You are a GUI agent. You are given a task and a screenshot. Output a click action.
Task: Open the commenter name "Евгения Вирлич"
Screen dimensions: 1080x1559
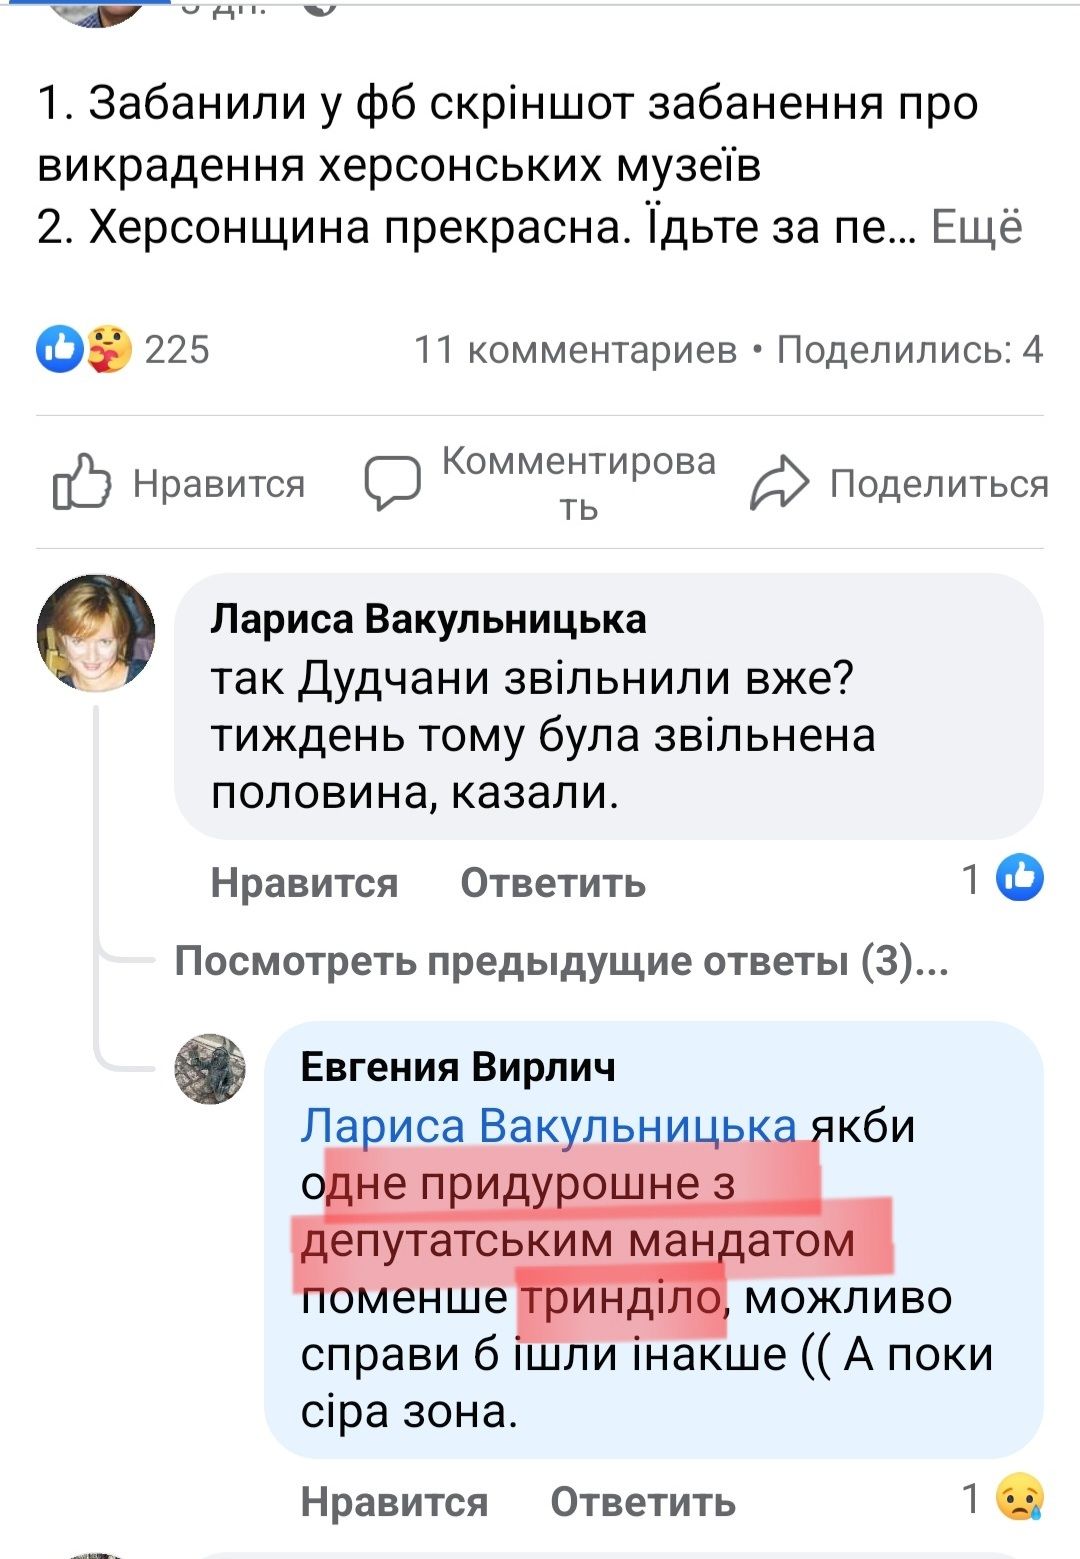pos(458,1067)
